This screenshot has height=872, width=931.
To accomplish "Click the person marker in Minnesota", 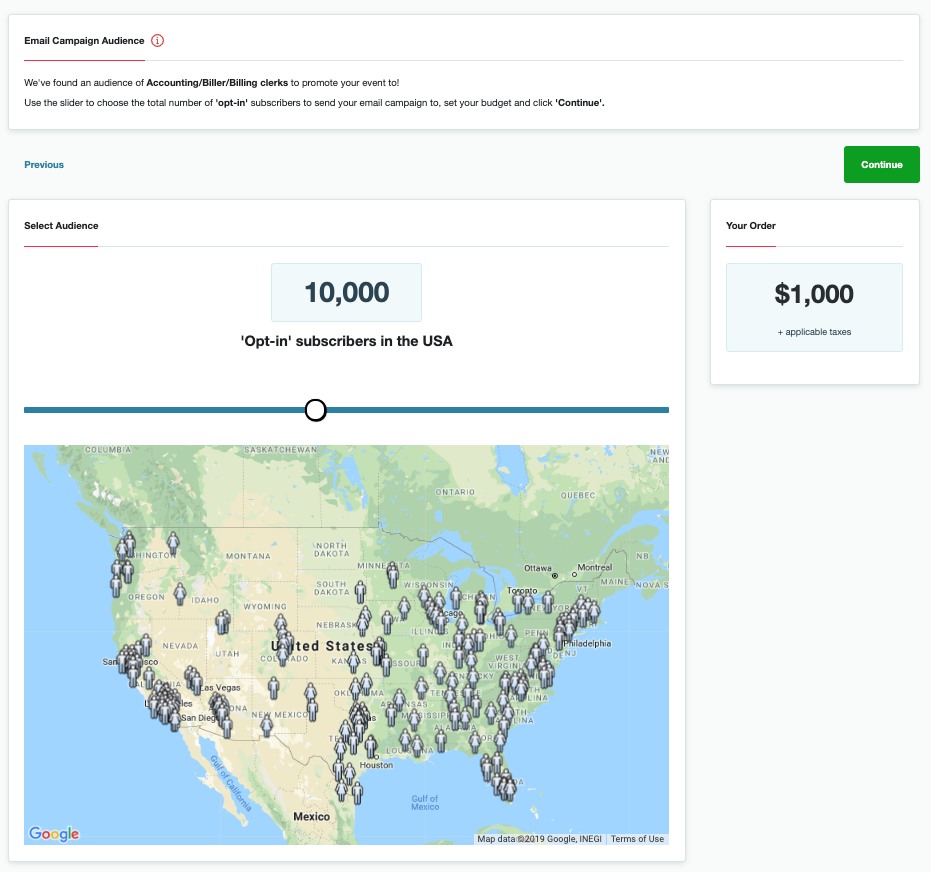I will [x=392, y=576].
